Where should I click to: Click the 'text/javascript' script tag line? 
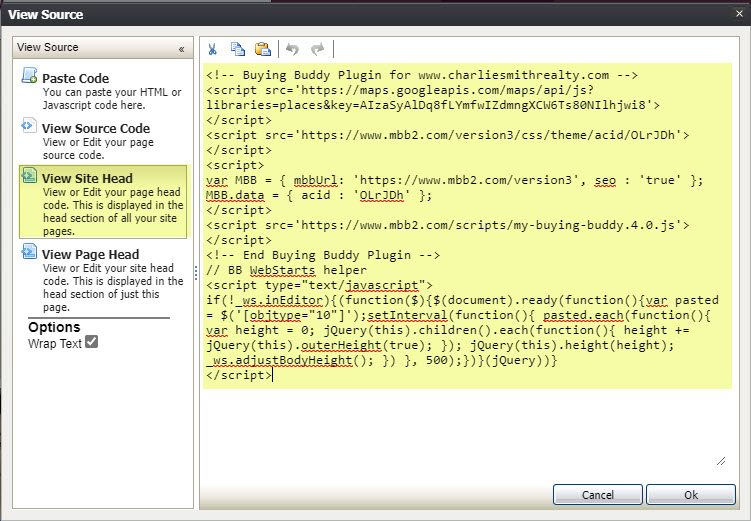[x=319, y=285]
